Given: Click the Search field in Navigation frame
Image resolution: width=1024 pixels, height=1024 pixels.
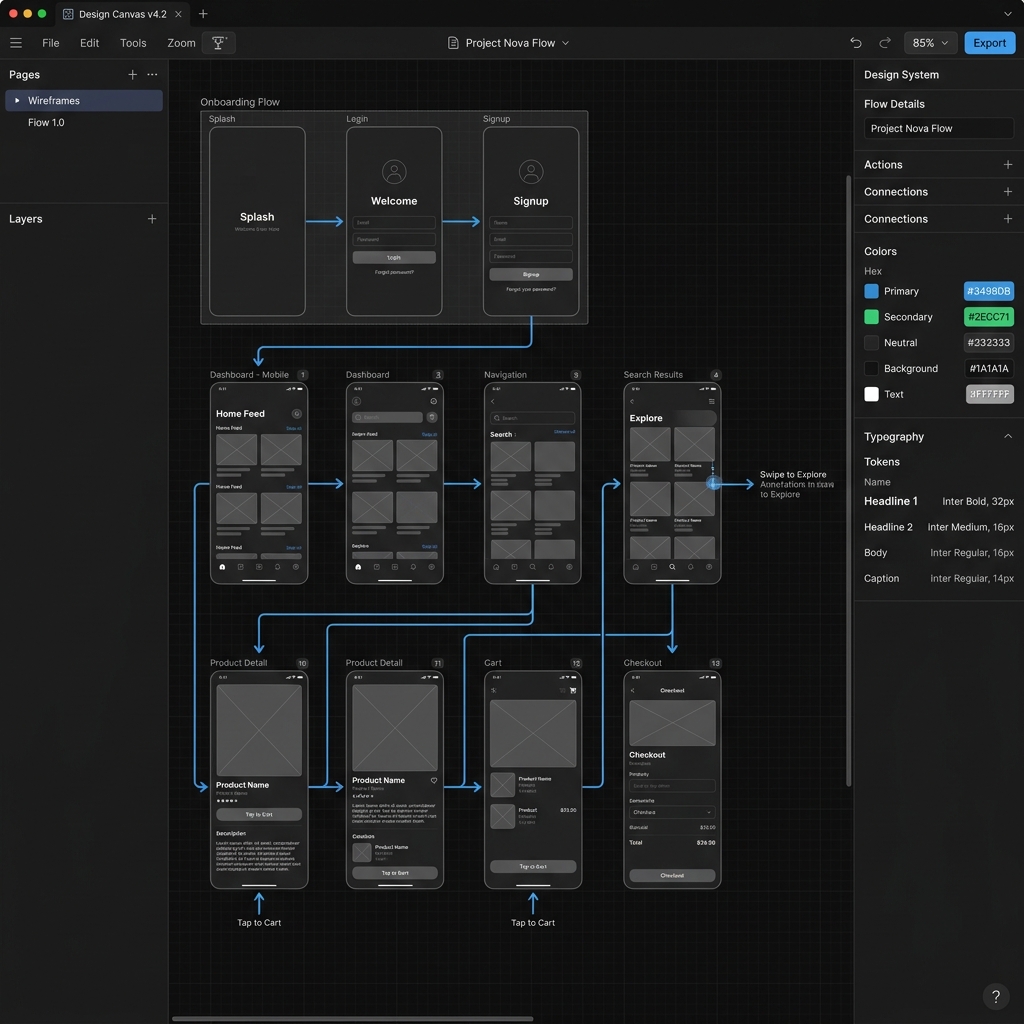Looking at the screenshot, I should pos(532,417).
